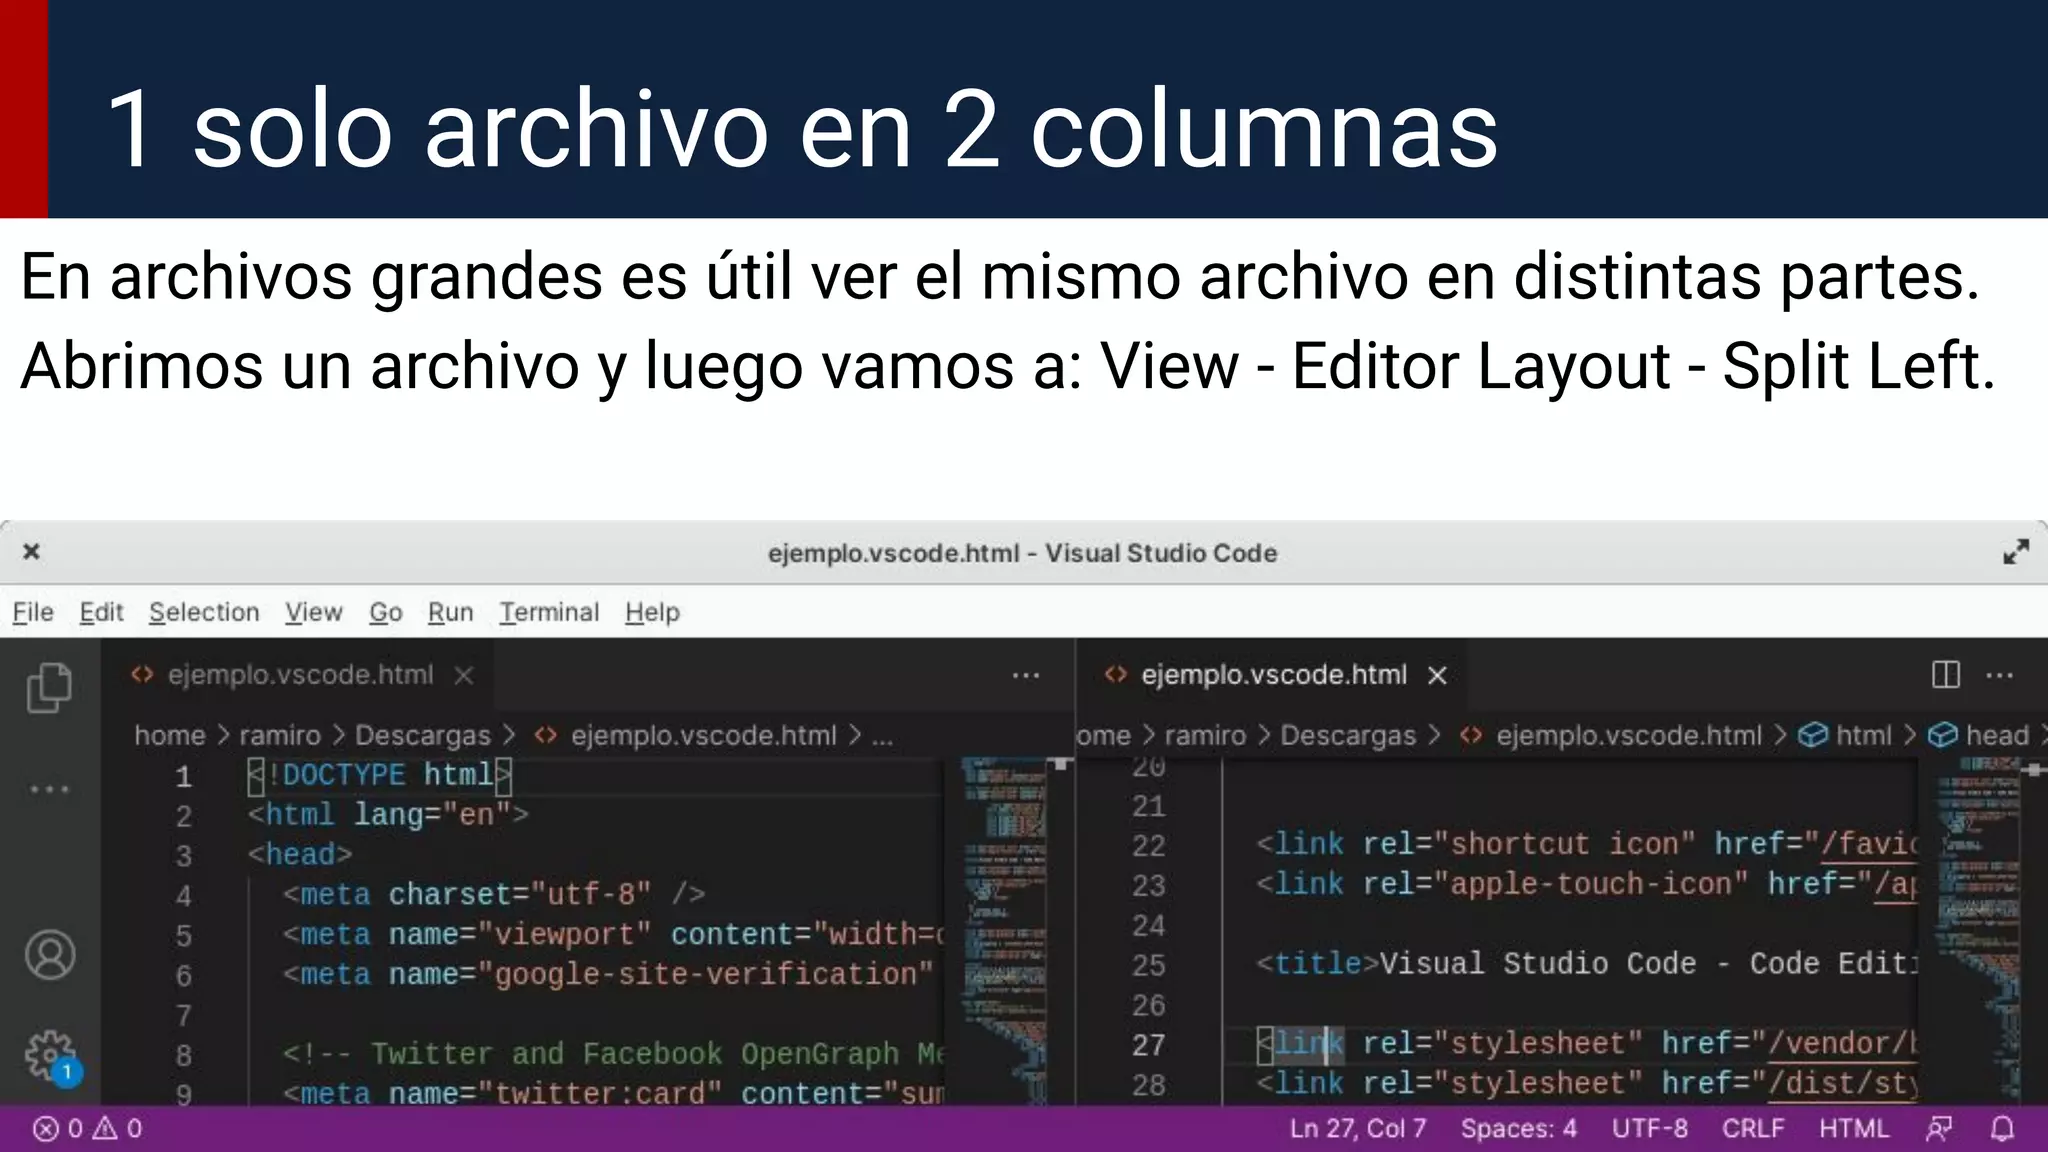Image resolution: width=2048 pixels, height=1152 pixels.
Task: Click the Twitter and Facebook OpenGraph comment
Action: [x=613, y=1054]
